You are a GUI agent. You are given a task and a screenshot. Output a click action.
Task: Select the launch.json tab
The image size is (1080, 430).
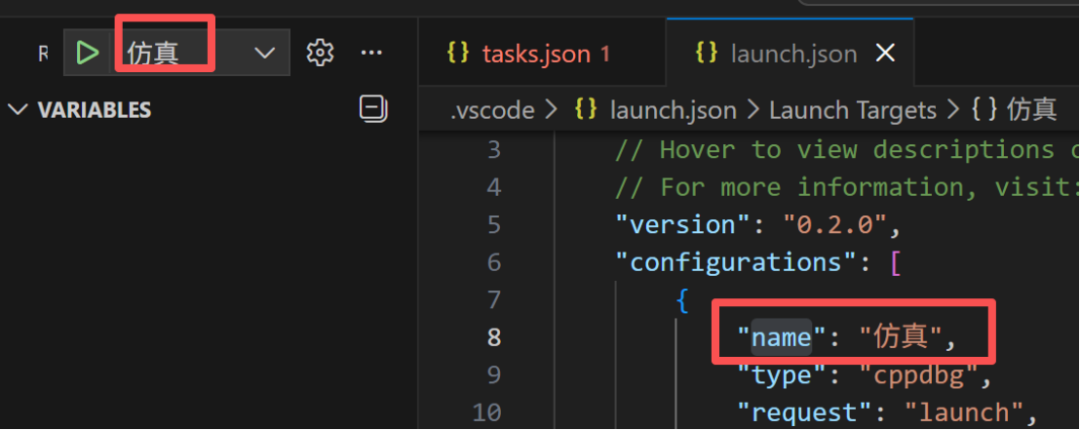790,53
